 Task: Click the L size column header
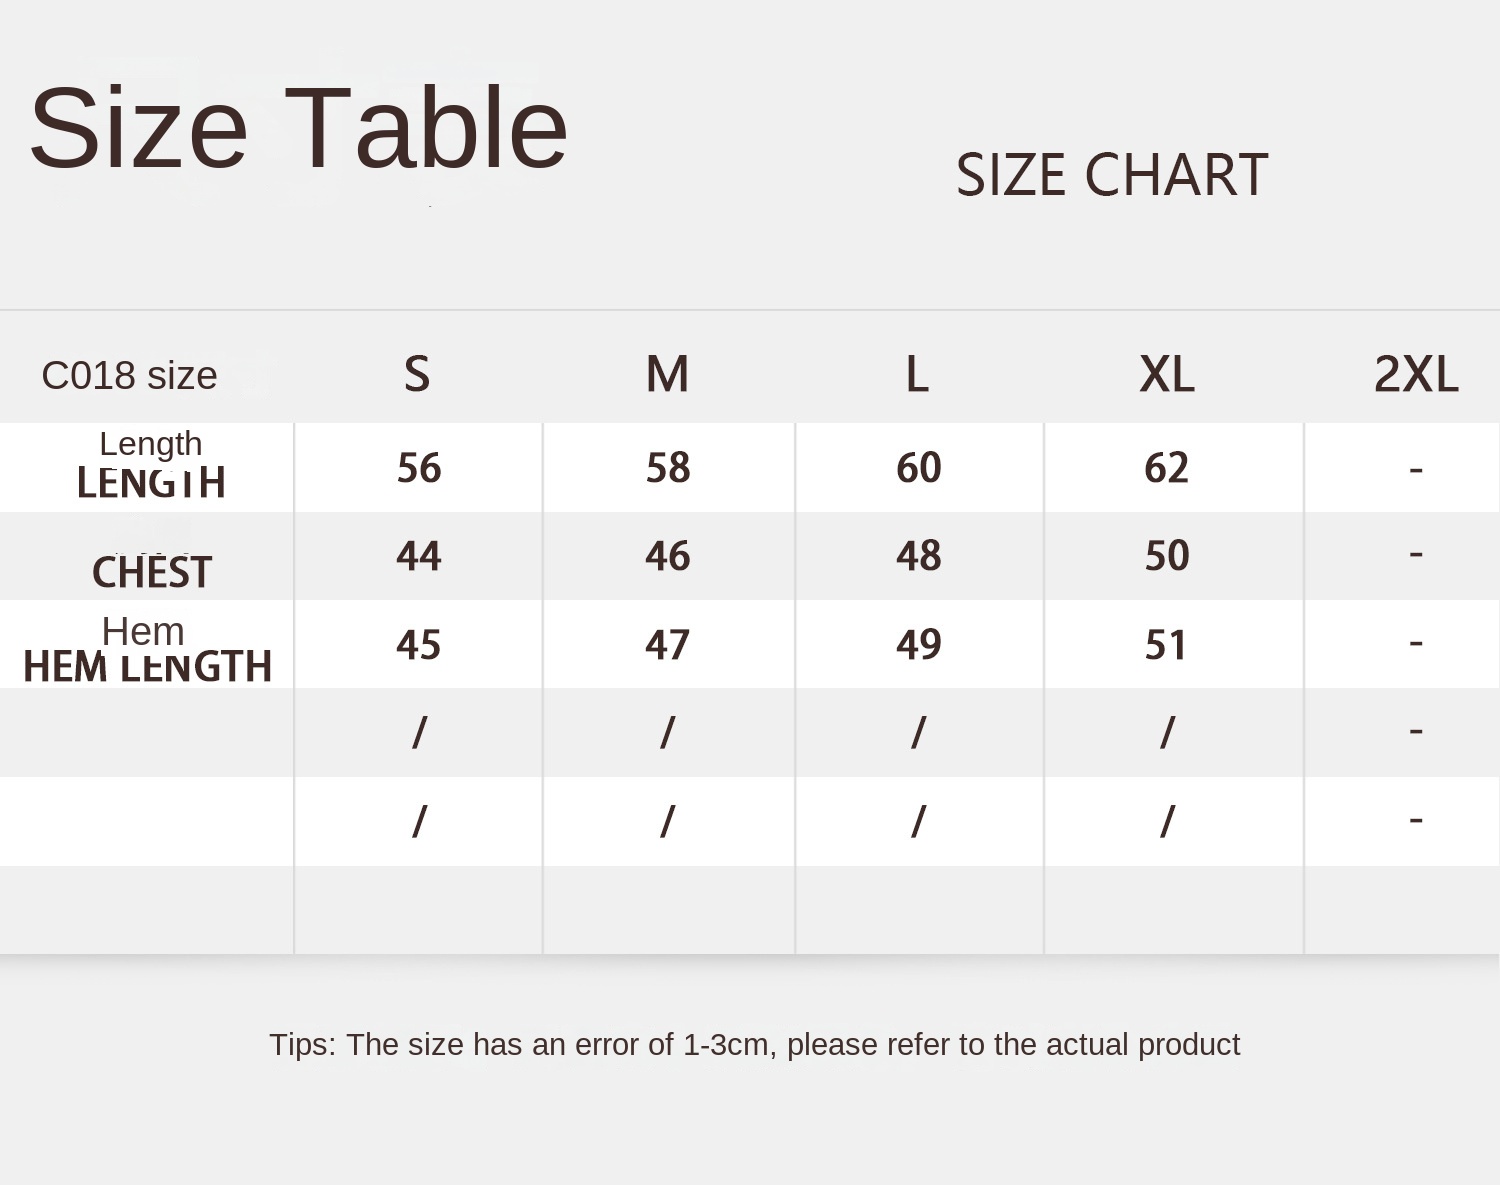pyautogui.click(x=917, y=374)
